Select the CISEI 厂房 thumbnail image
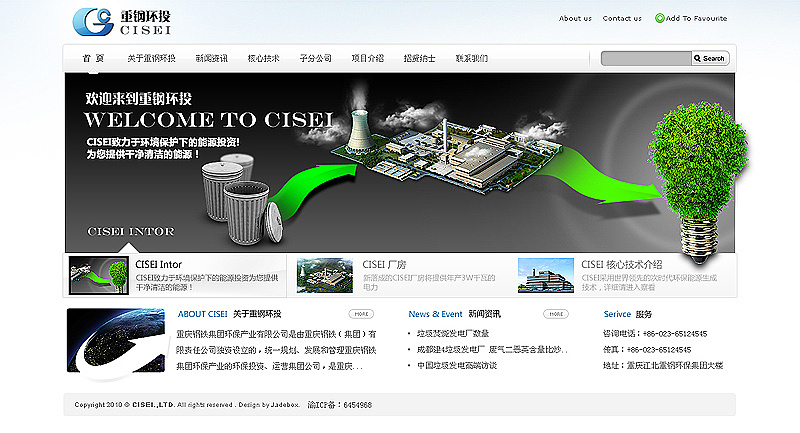The image size is (800, 433). (x=325, y=275)
